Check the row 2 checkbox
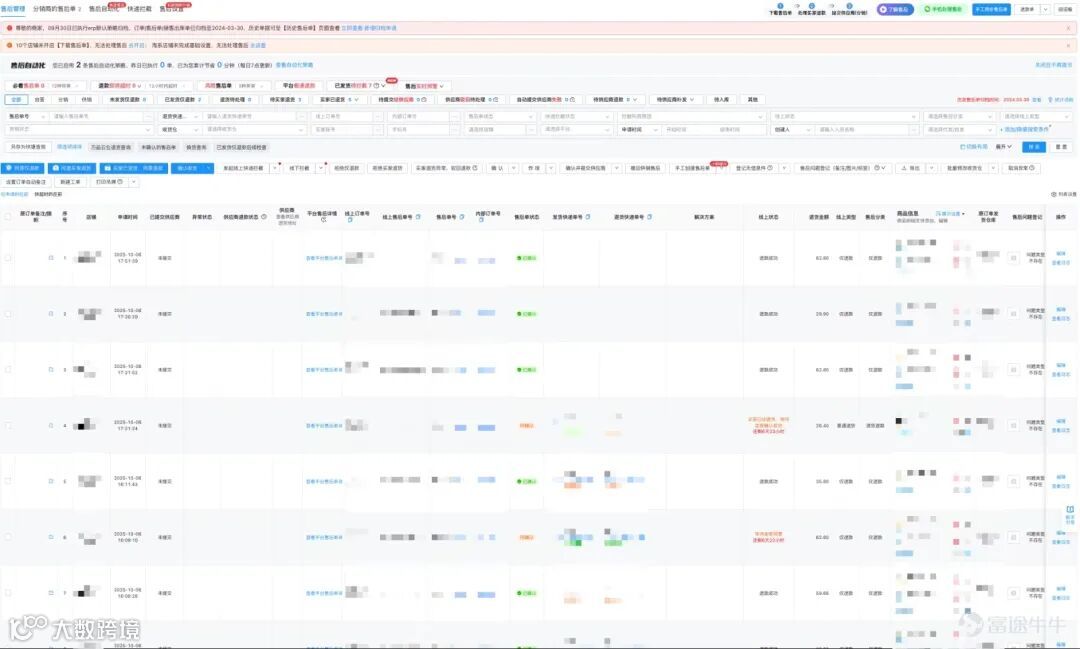The width and height of the screenshot is (1080, 649). click(x=8, y=314)
